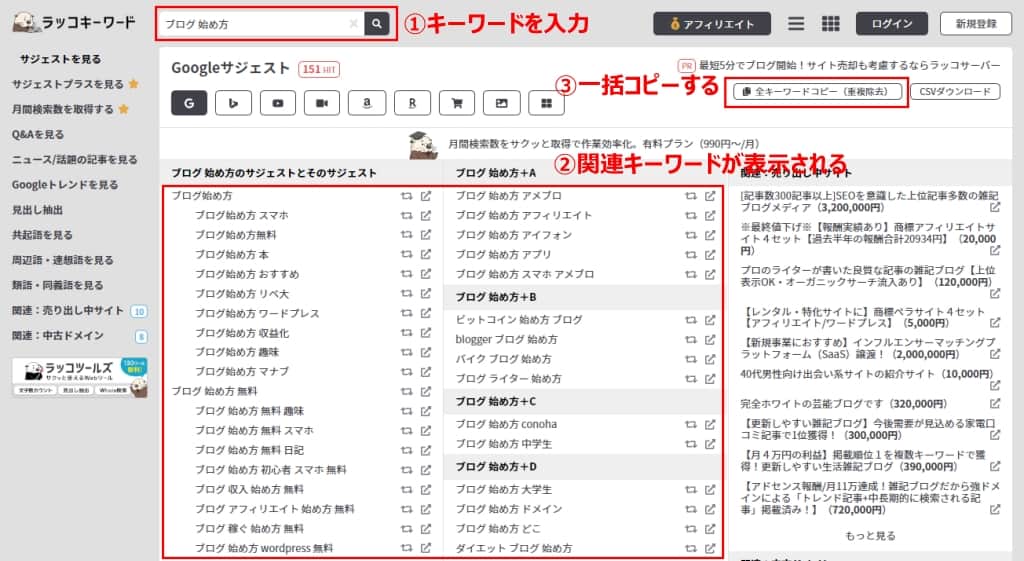
Task: Open the hamburger menu icon
Action: click(x=795, y=24)
